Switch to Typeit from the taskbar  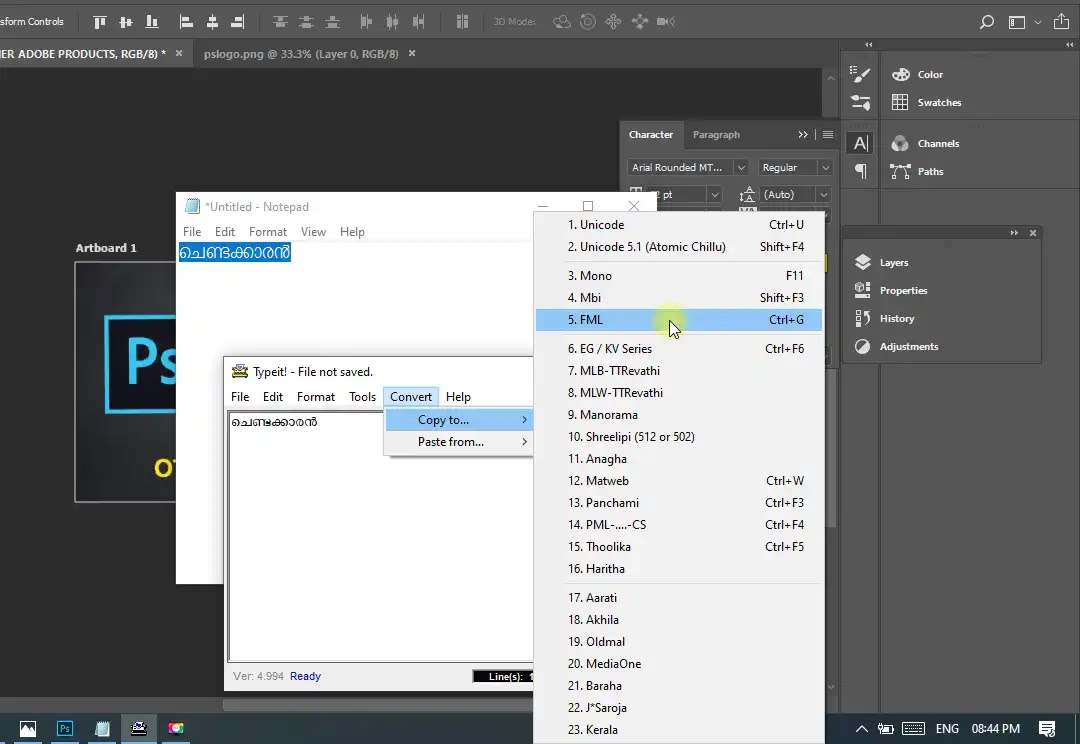[138, 728]
